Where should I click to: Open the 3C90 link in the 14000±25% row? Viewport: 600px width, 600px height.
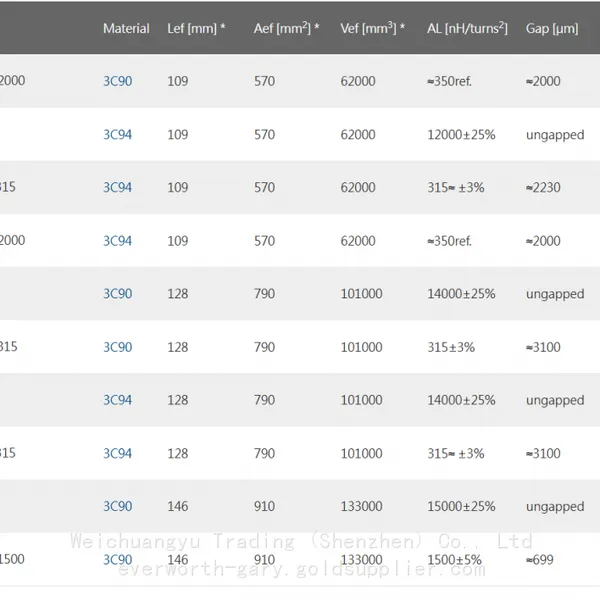(x=117, y=294)
